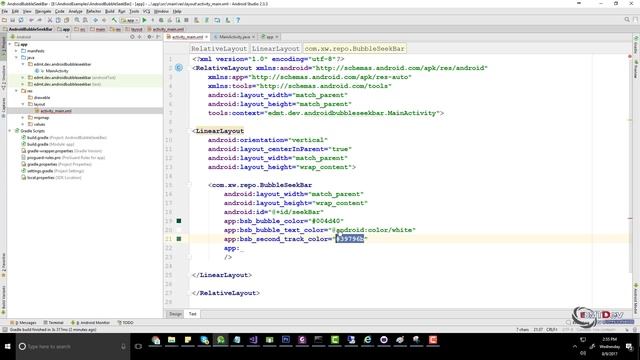Open the Terminal tool window
The image size is (640, 360).
[x=53, y=322]
